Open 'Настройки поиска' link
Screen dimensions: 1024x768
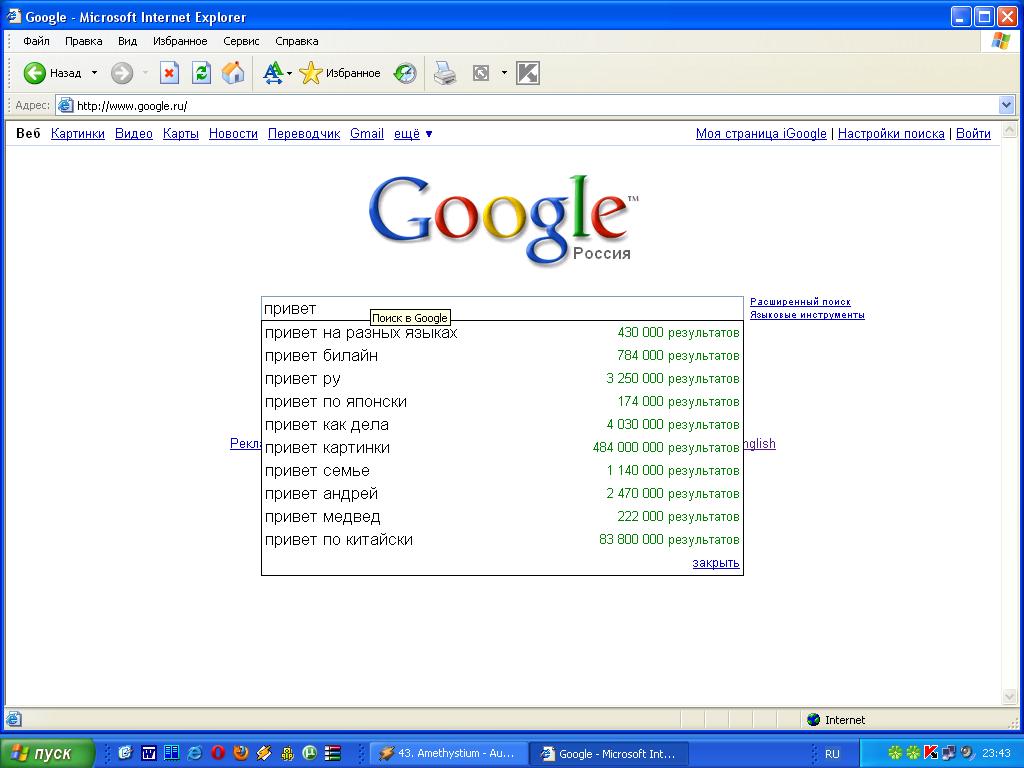pos(891,134)
